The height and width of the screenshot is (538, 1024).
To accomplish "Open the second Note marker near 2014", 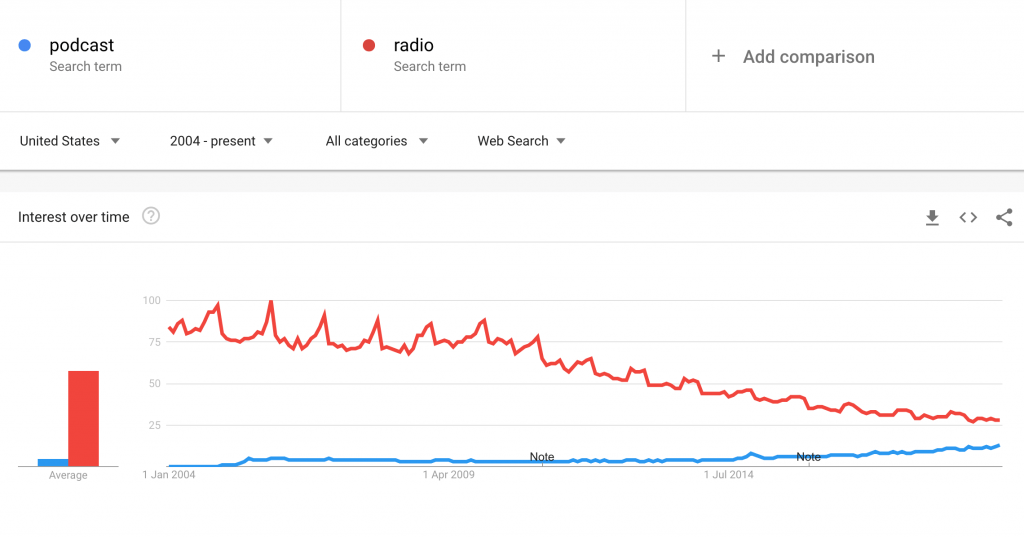I will click(x=808, y=457).
